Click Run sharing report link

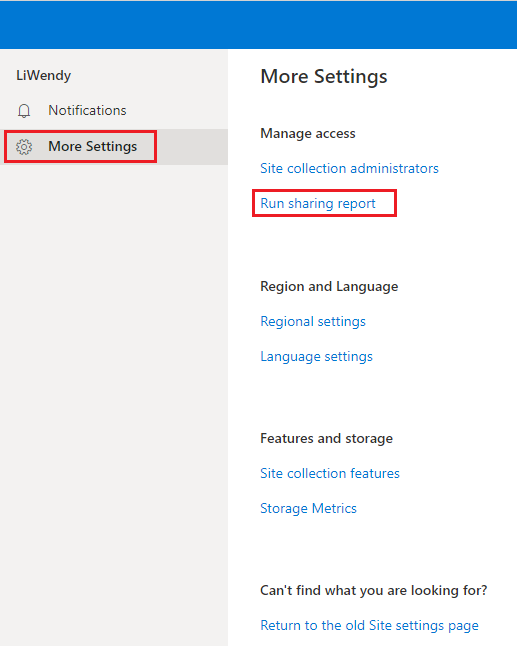click(318, 203)
